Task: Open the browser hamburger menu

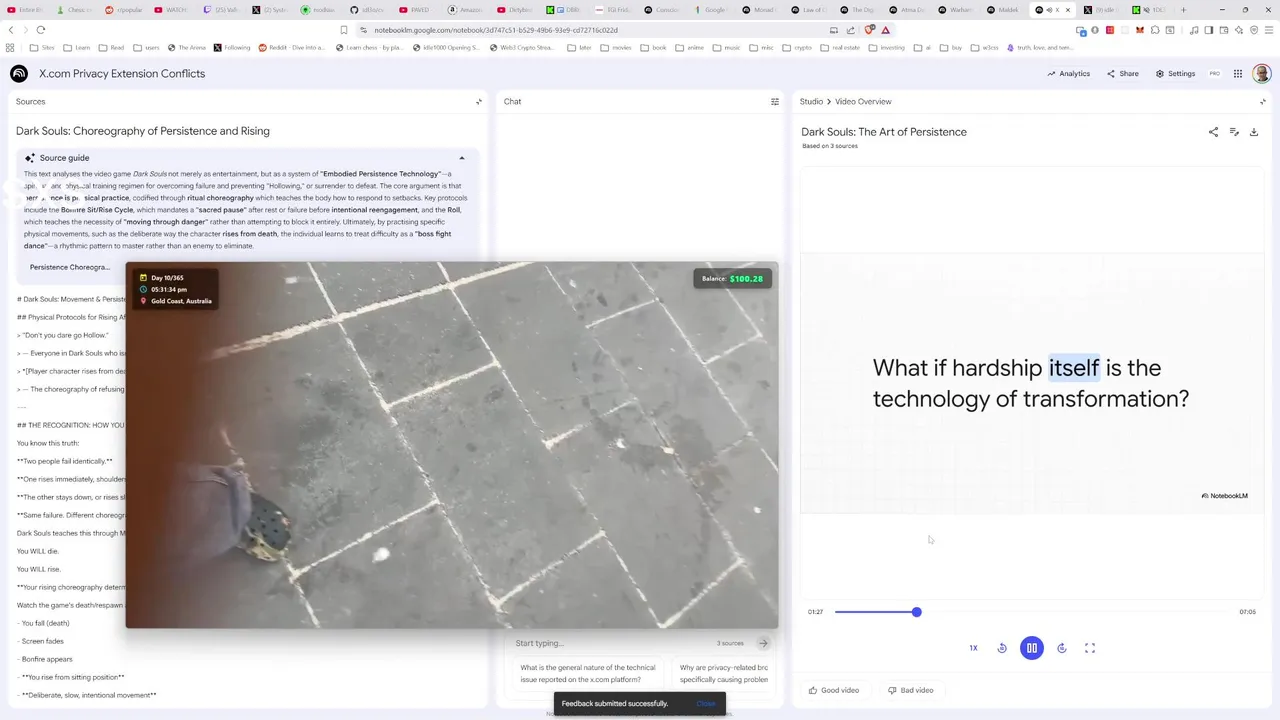Action: (1270, 30)
